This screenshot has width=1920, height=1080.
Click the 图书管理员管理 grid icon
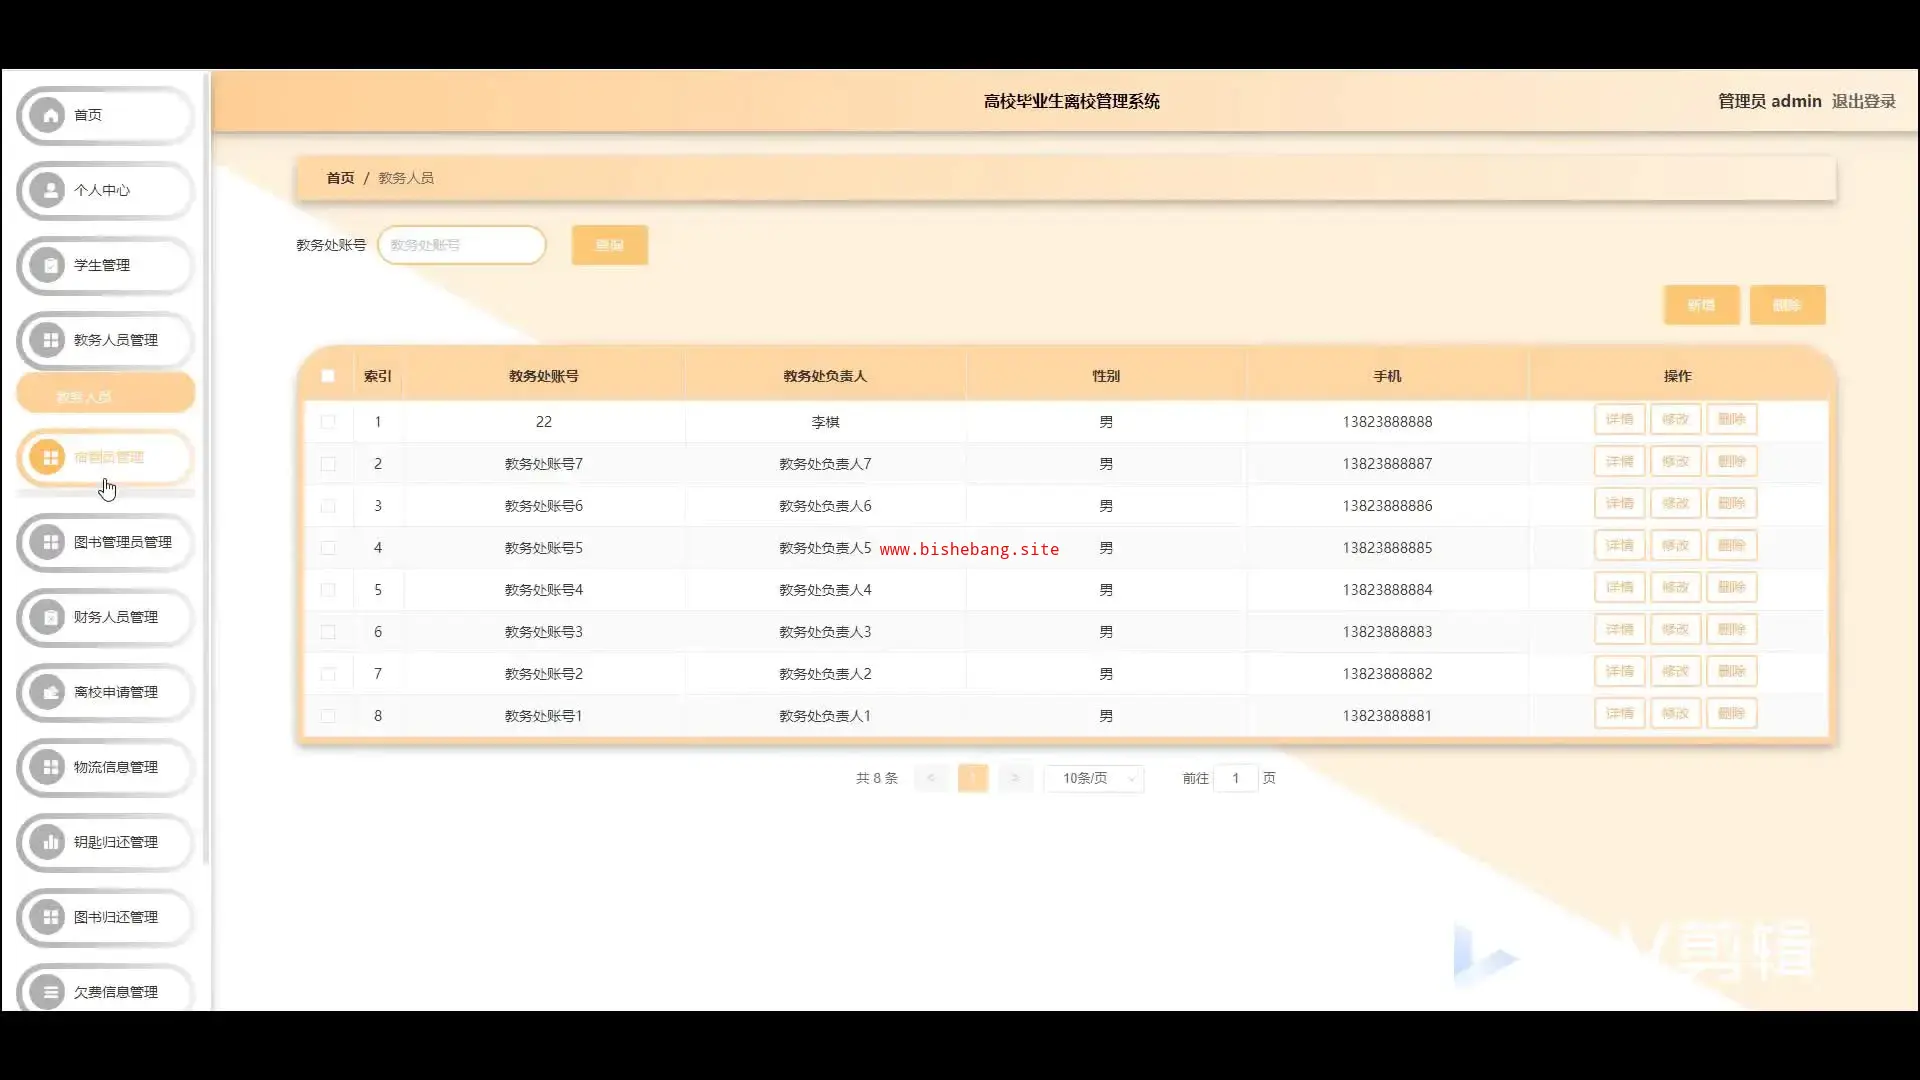(48, 542)
